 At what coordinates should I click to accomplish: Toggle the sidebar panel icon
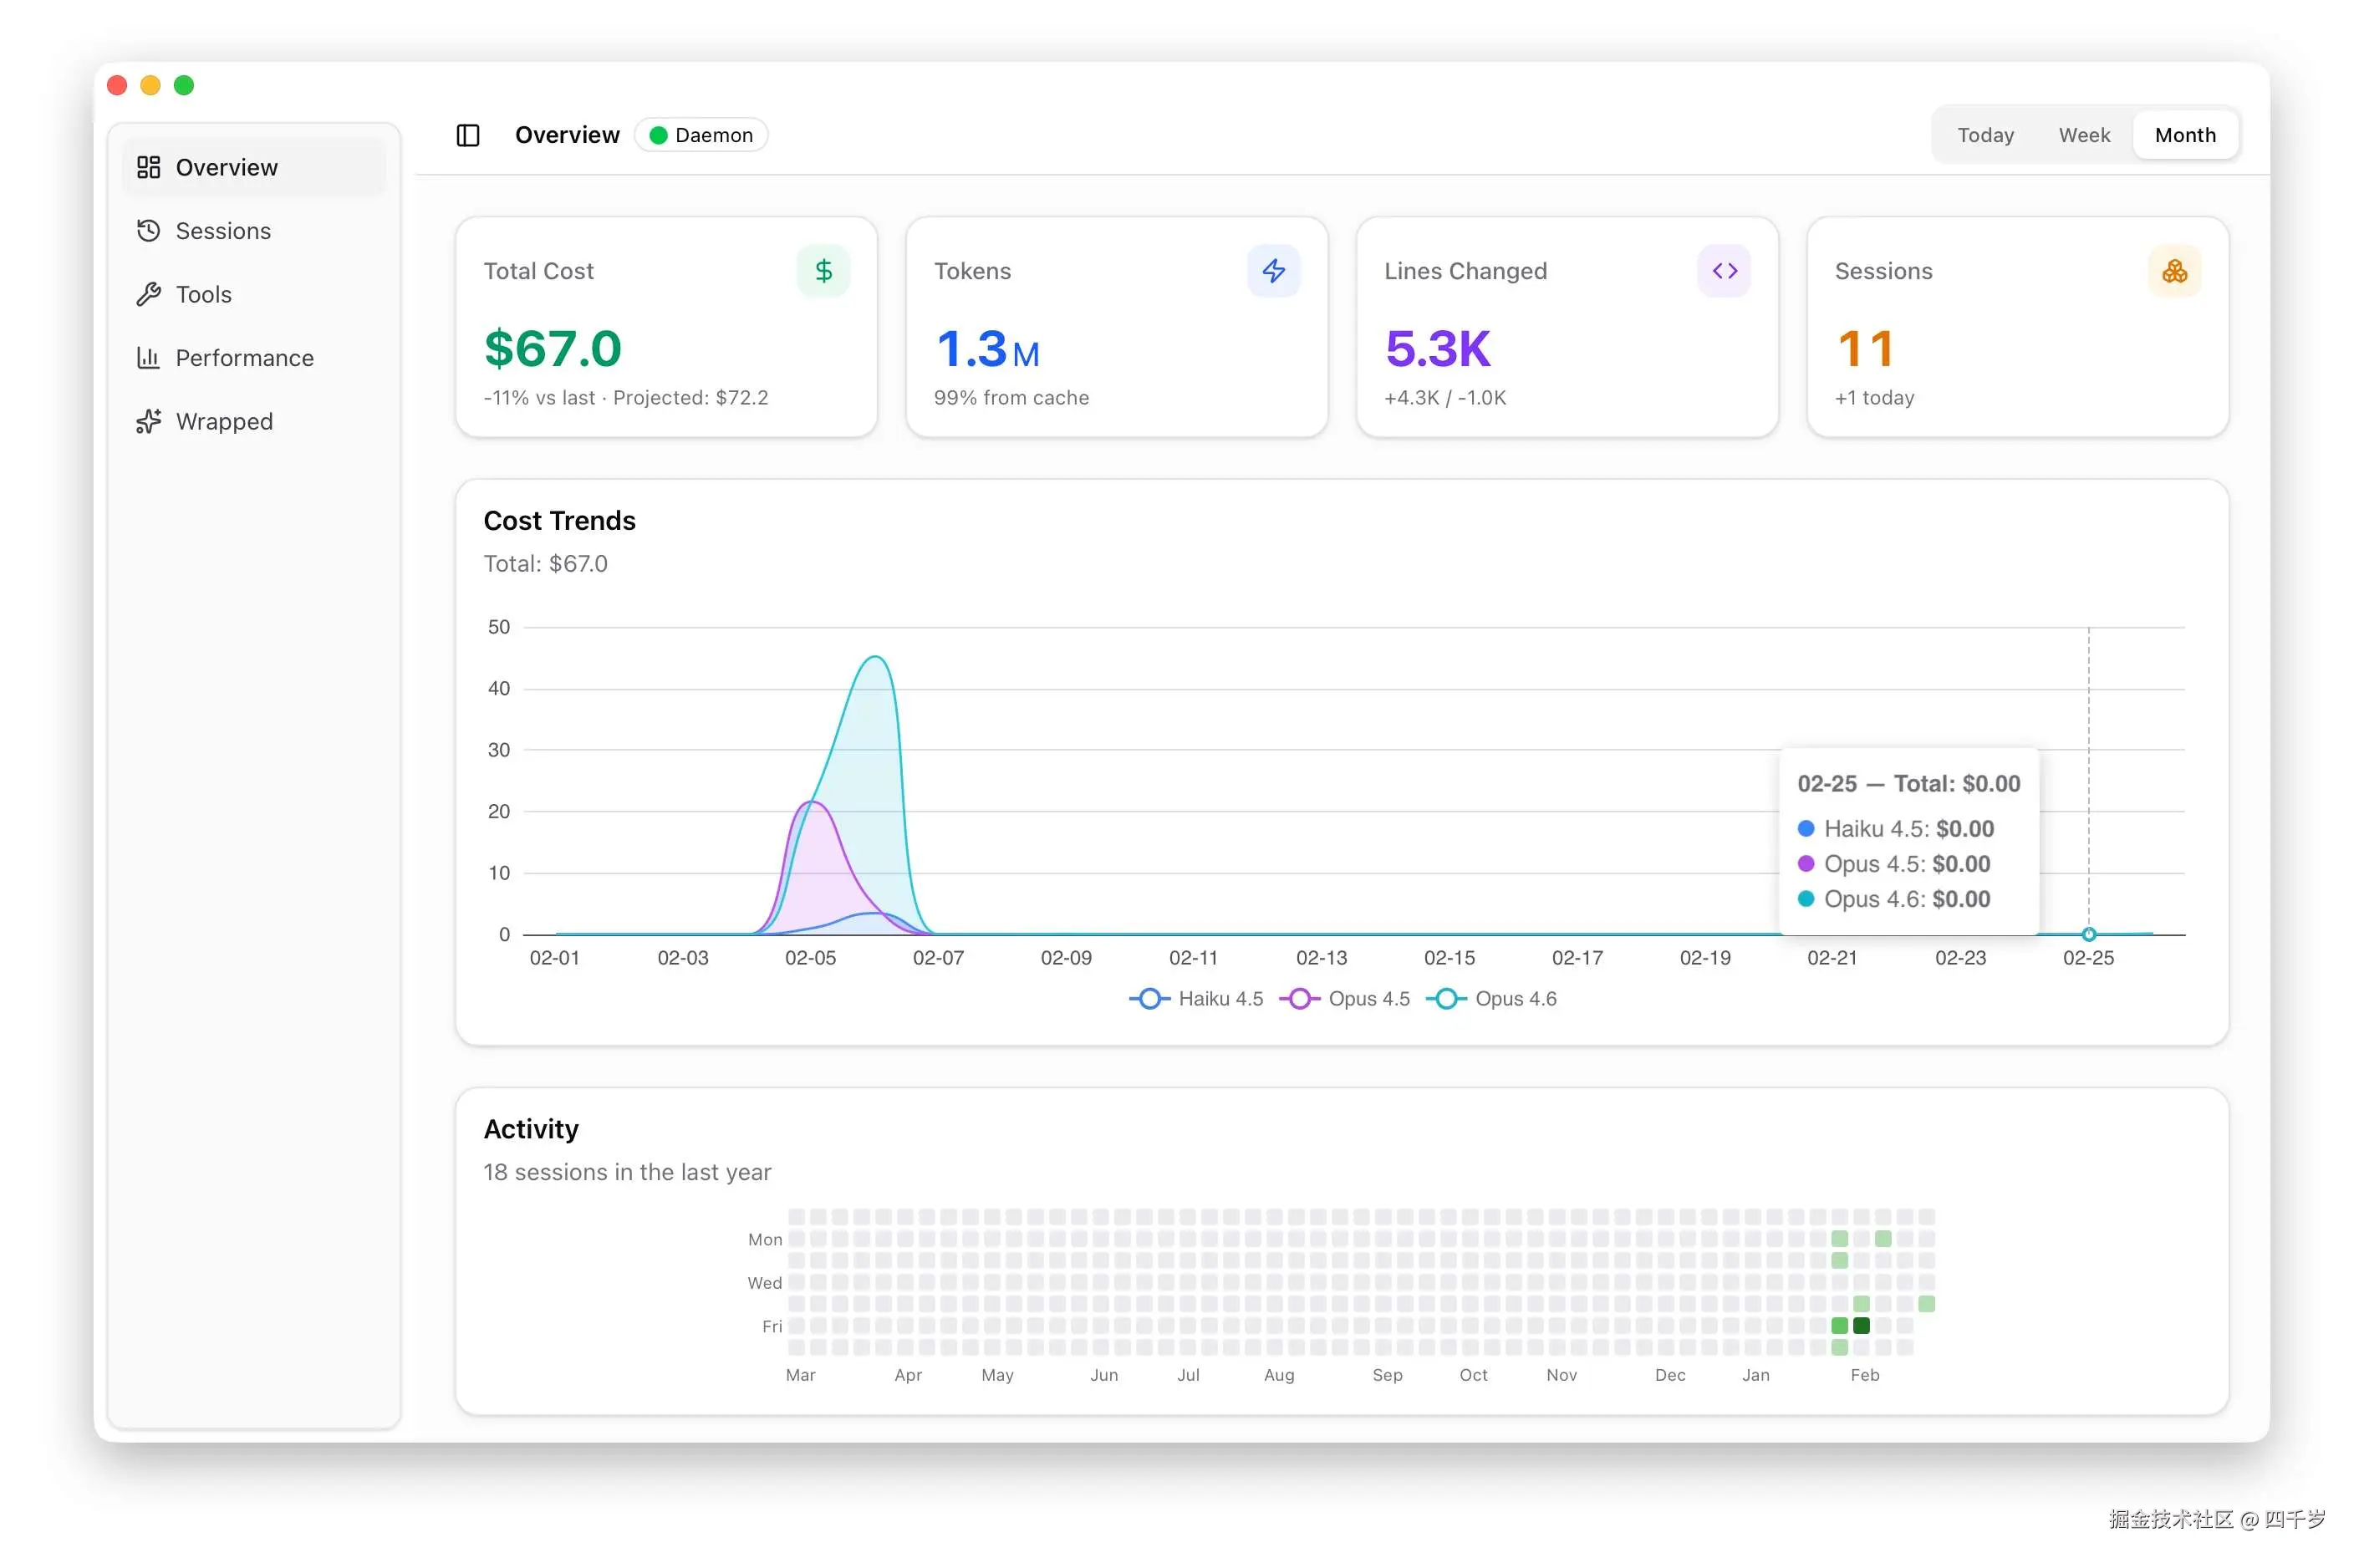468,135
